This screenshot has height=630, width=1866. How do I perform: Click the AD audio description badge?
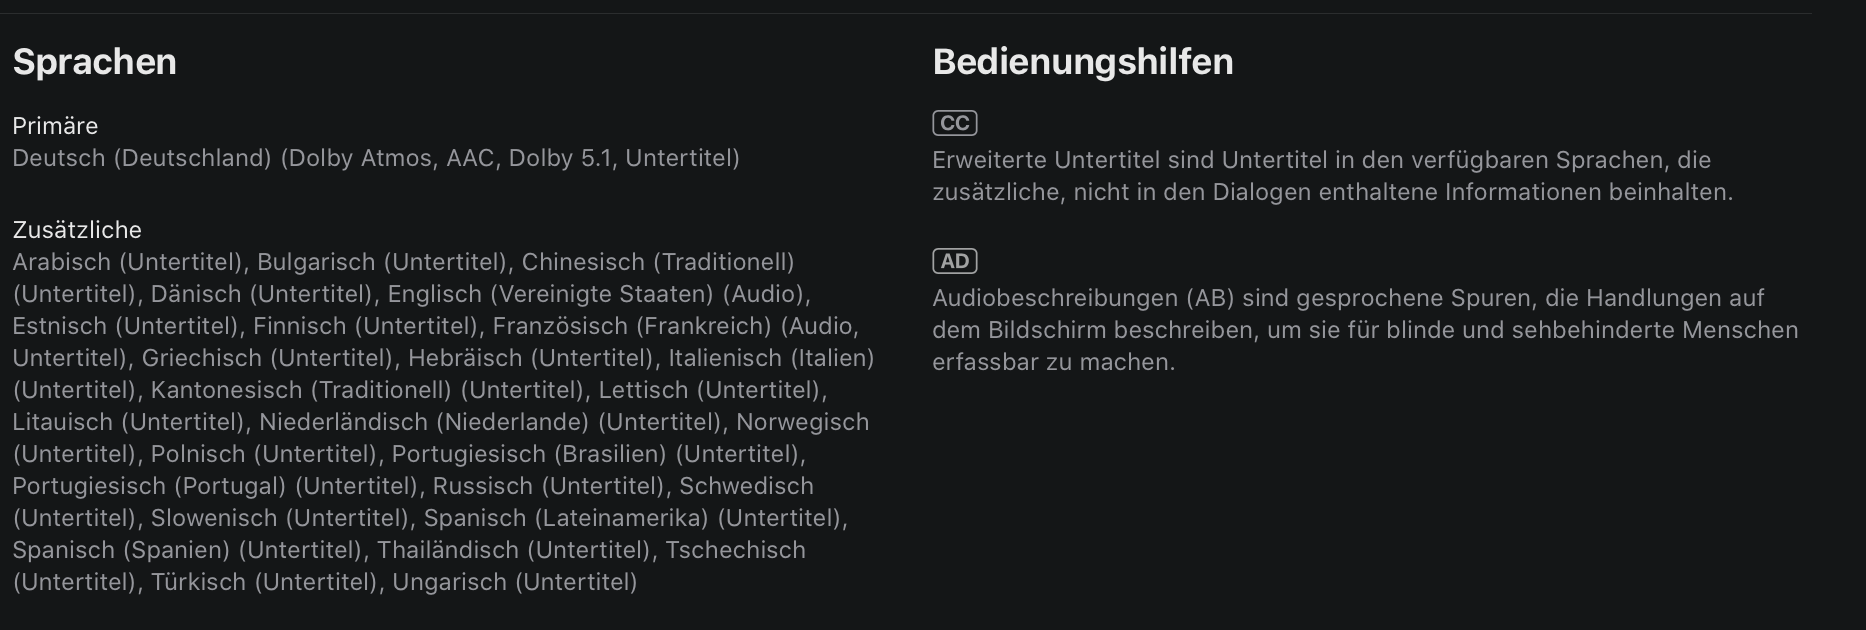tap(954, 261)
